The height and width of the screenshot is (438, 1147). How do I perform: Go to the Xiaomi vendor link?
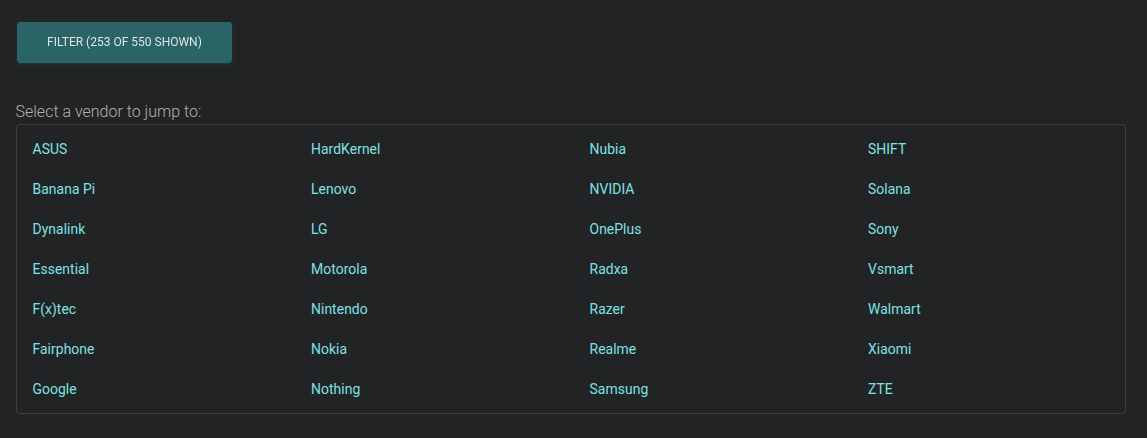(889, 349)
